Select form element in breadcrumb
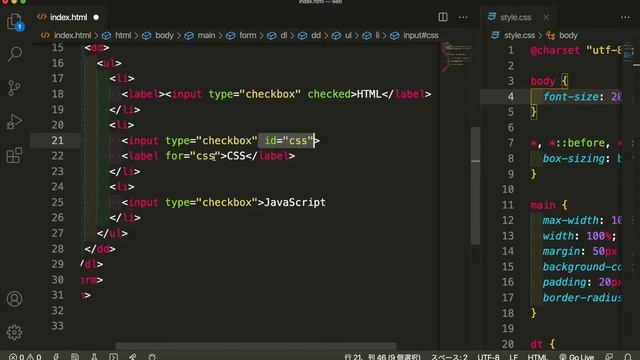This screenshot has width=640, height=360. [x=248, y=36]
